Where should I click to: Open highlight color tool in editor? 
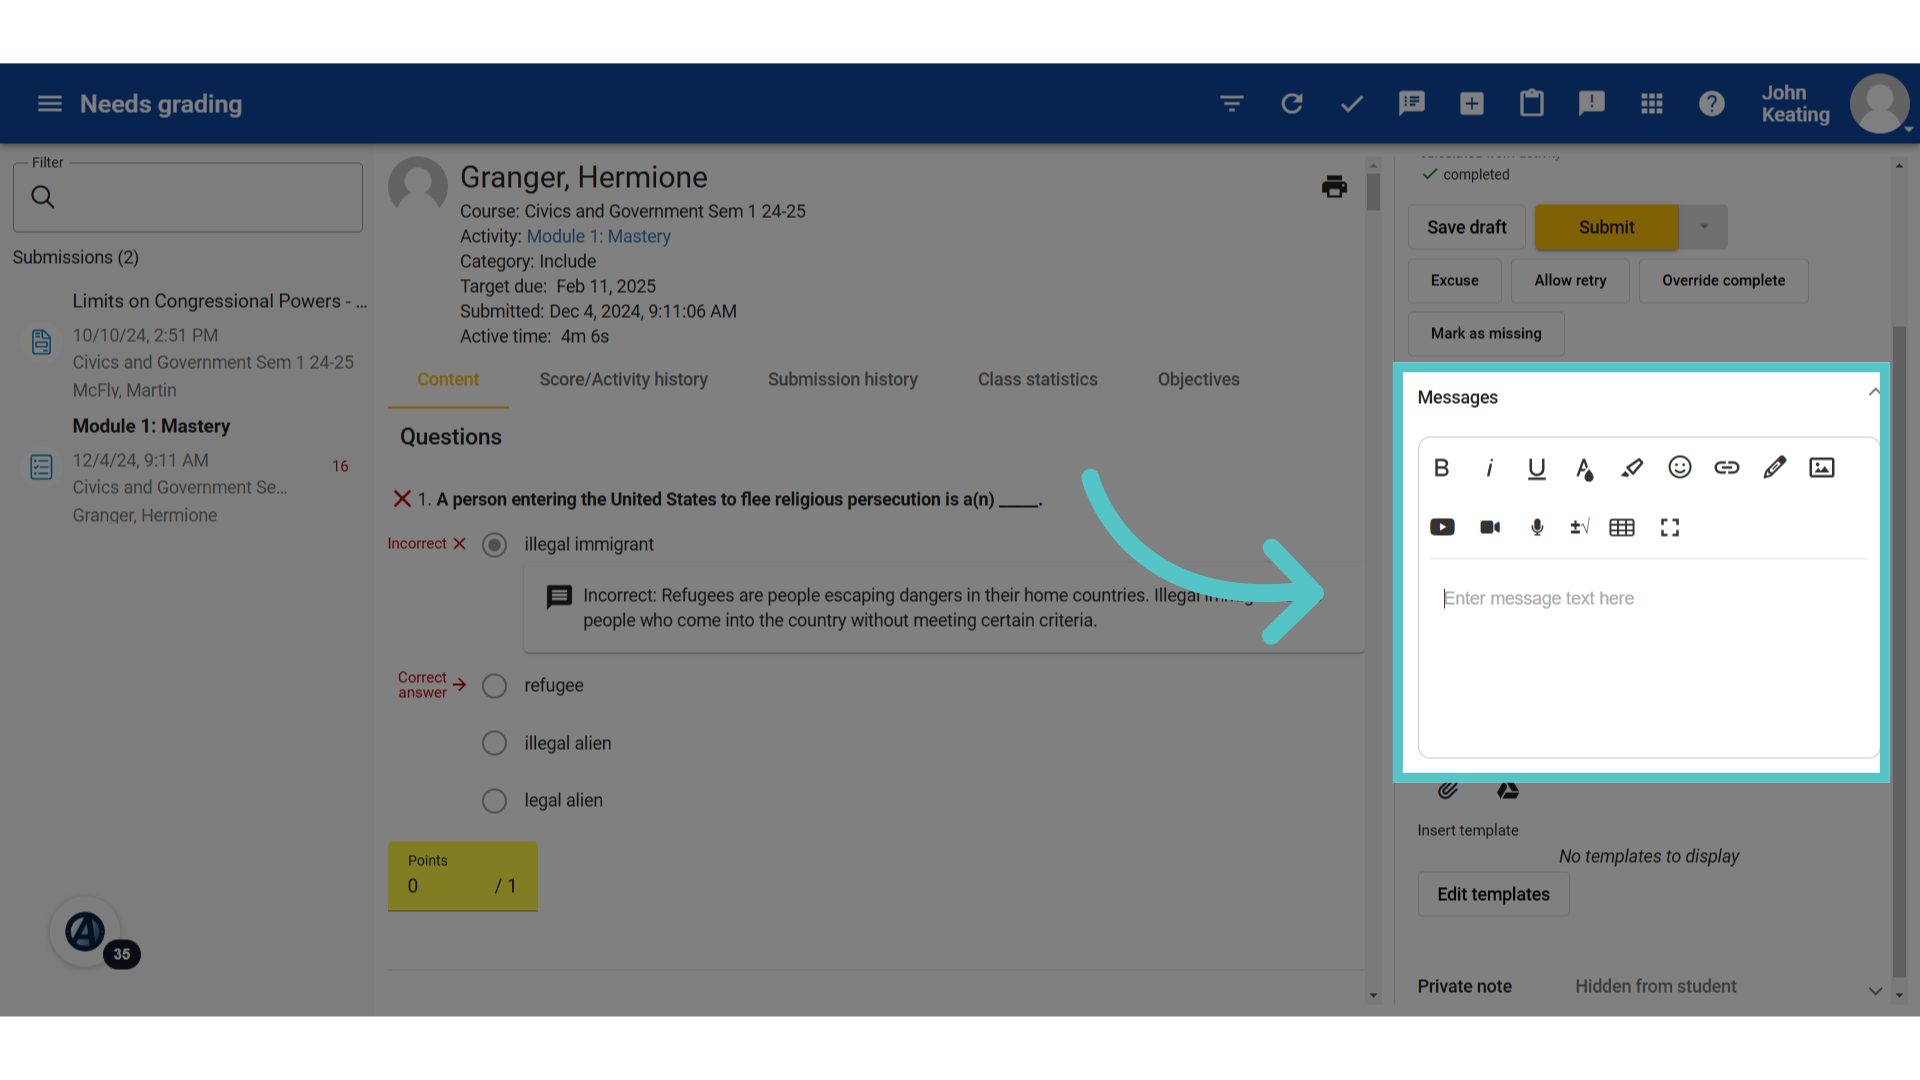[x=1632, y=468]
